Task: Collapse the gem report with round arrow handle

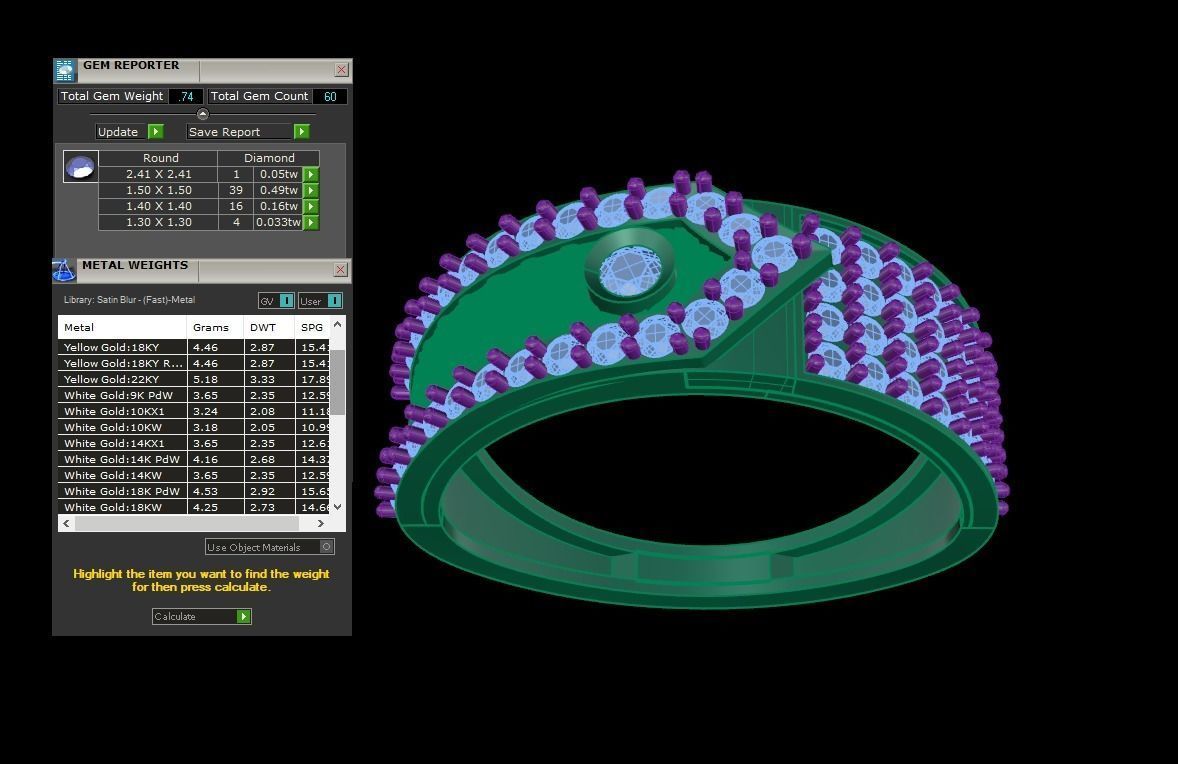Action: 202,114
